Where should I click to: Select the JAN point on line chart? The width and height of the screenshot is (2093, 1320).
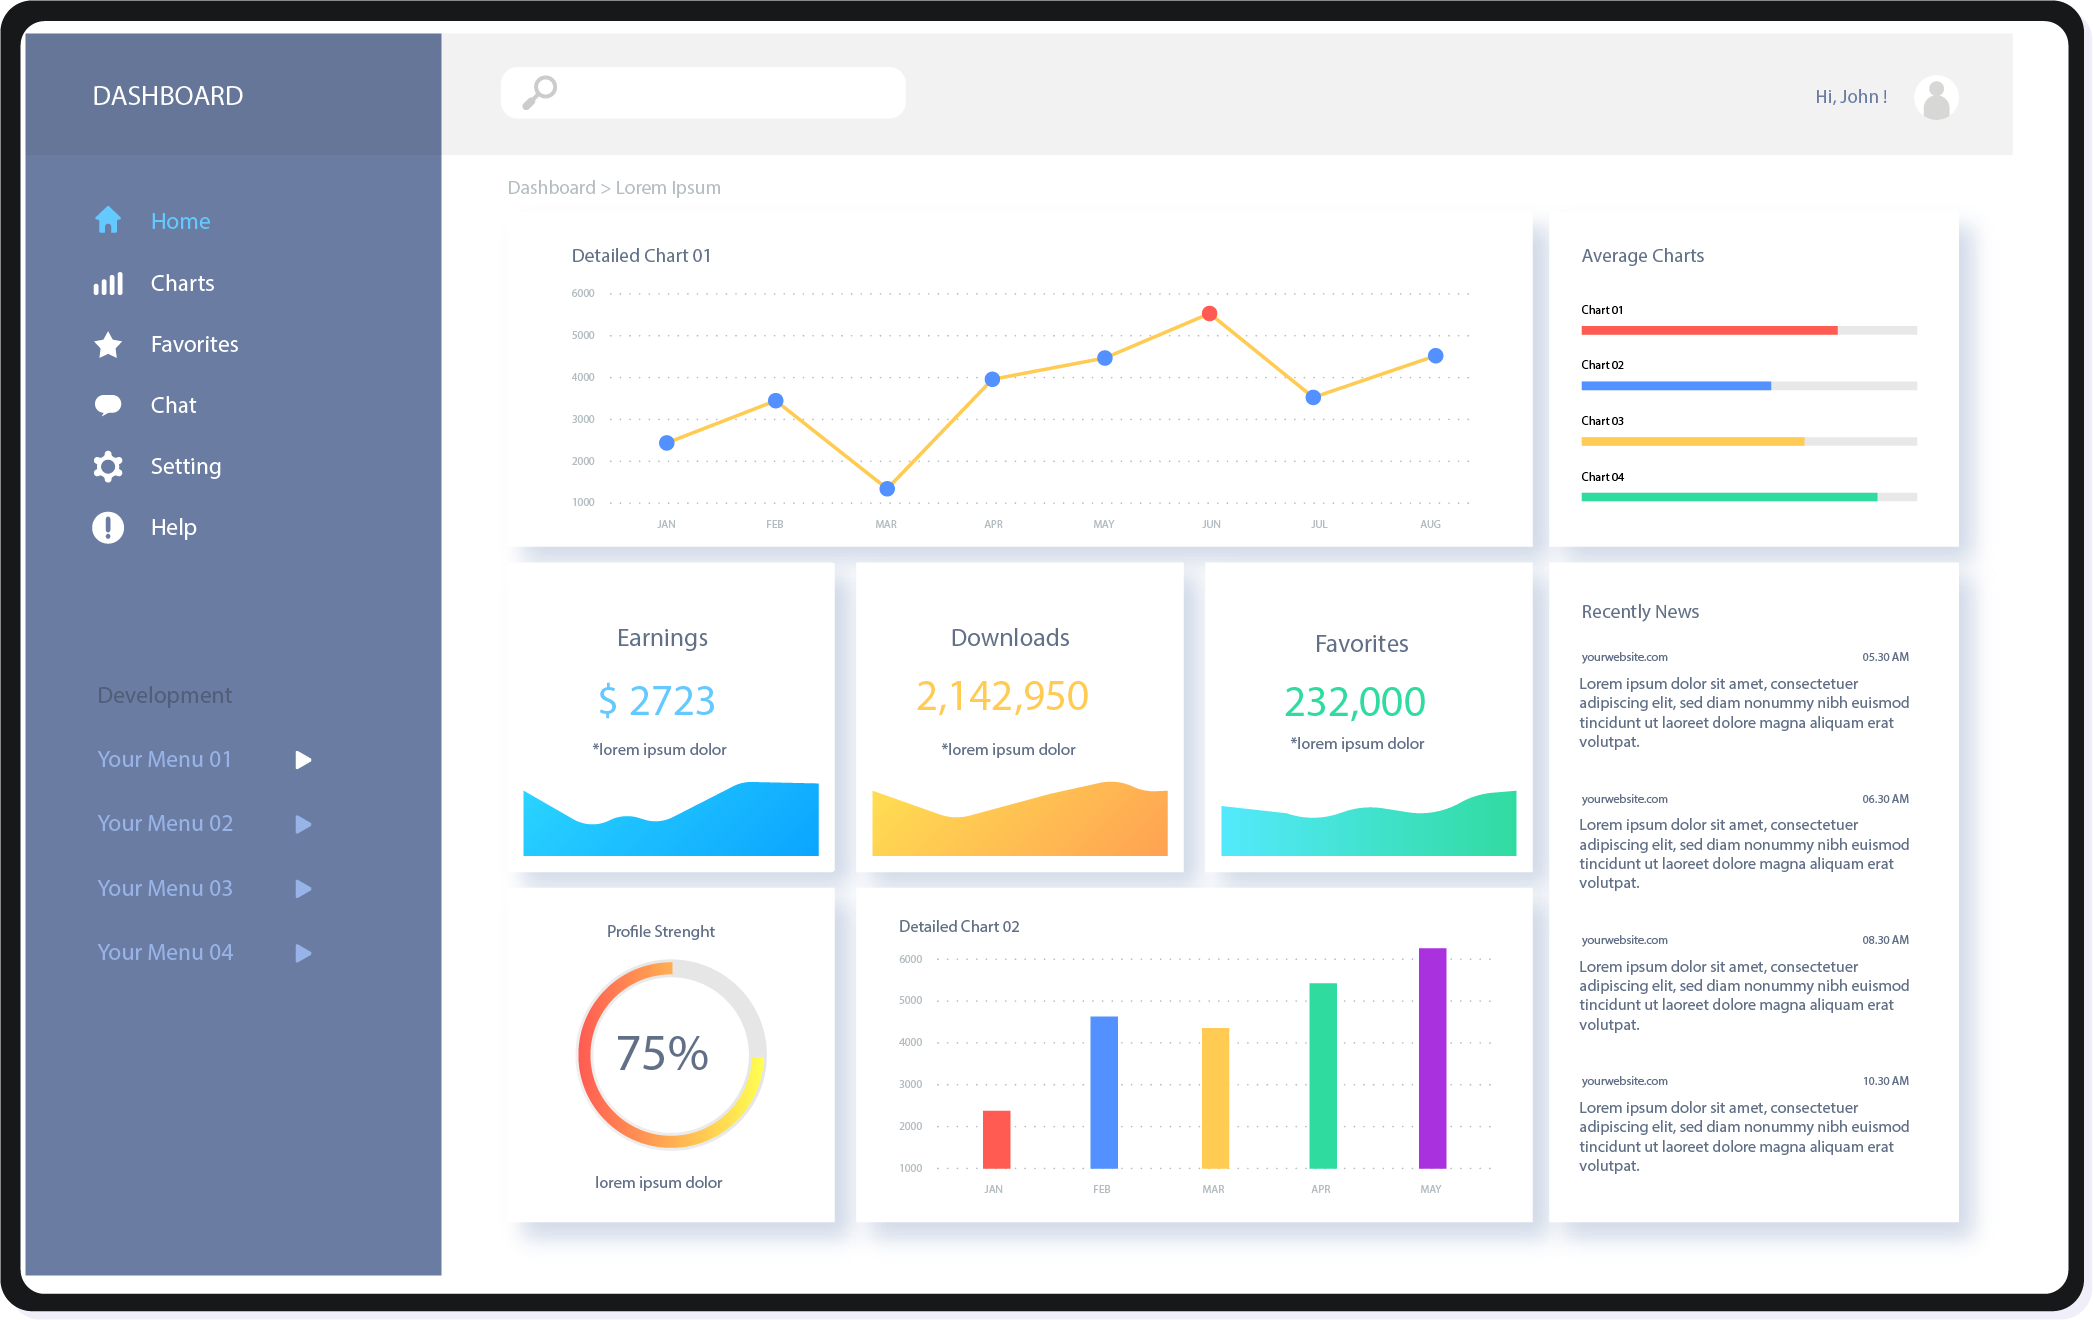tap(667, 443)
